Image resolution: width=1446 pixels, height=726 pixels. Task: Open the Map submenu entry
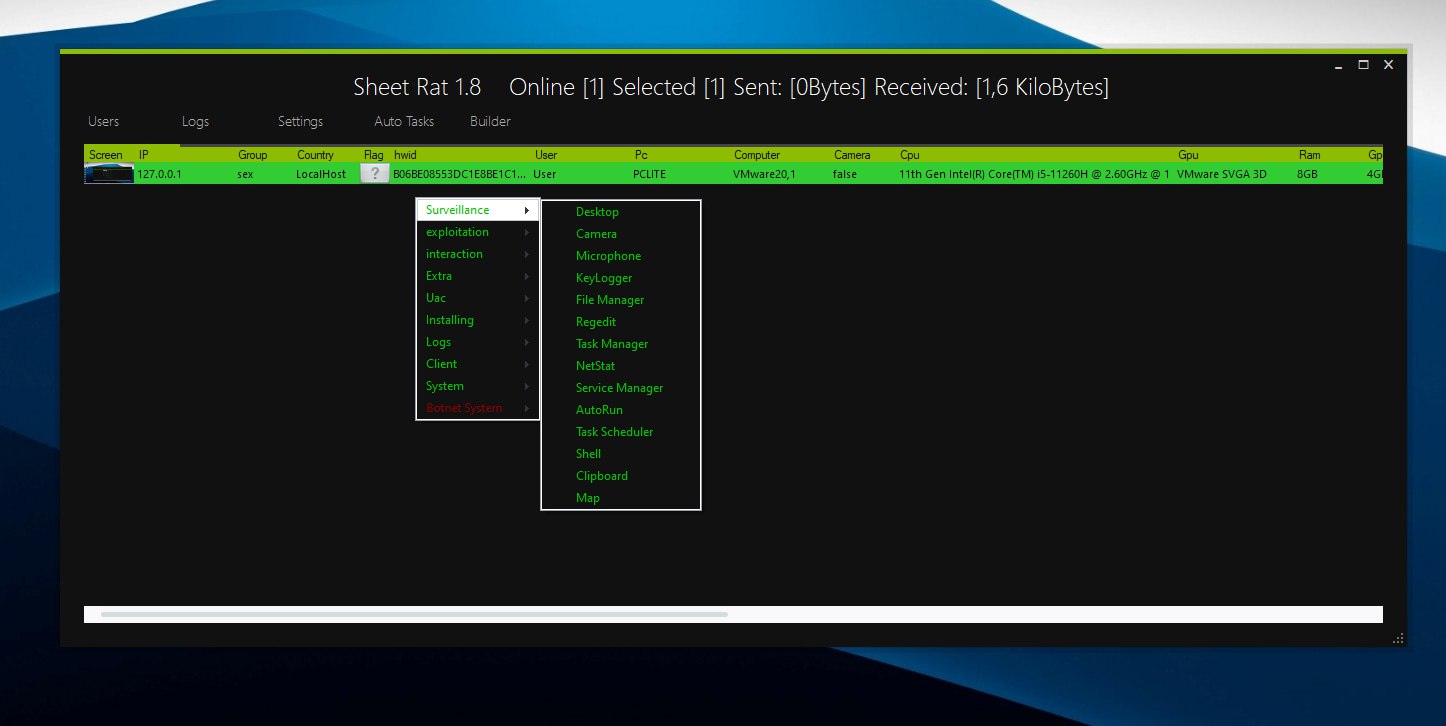588,498
